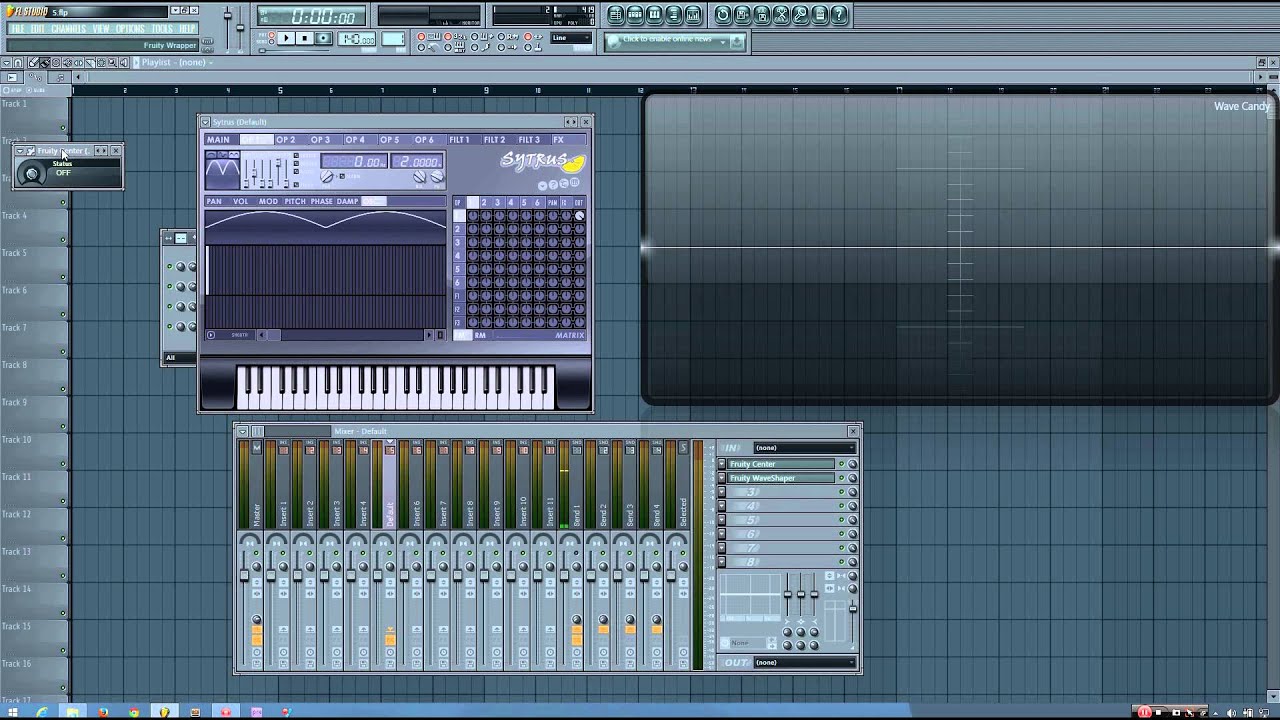Enable the RM mode button in the Sytrus matrix
The image size is (1280, 720).
point(480,335)
